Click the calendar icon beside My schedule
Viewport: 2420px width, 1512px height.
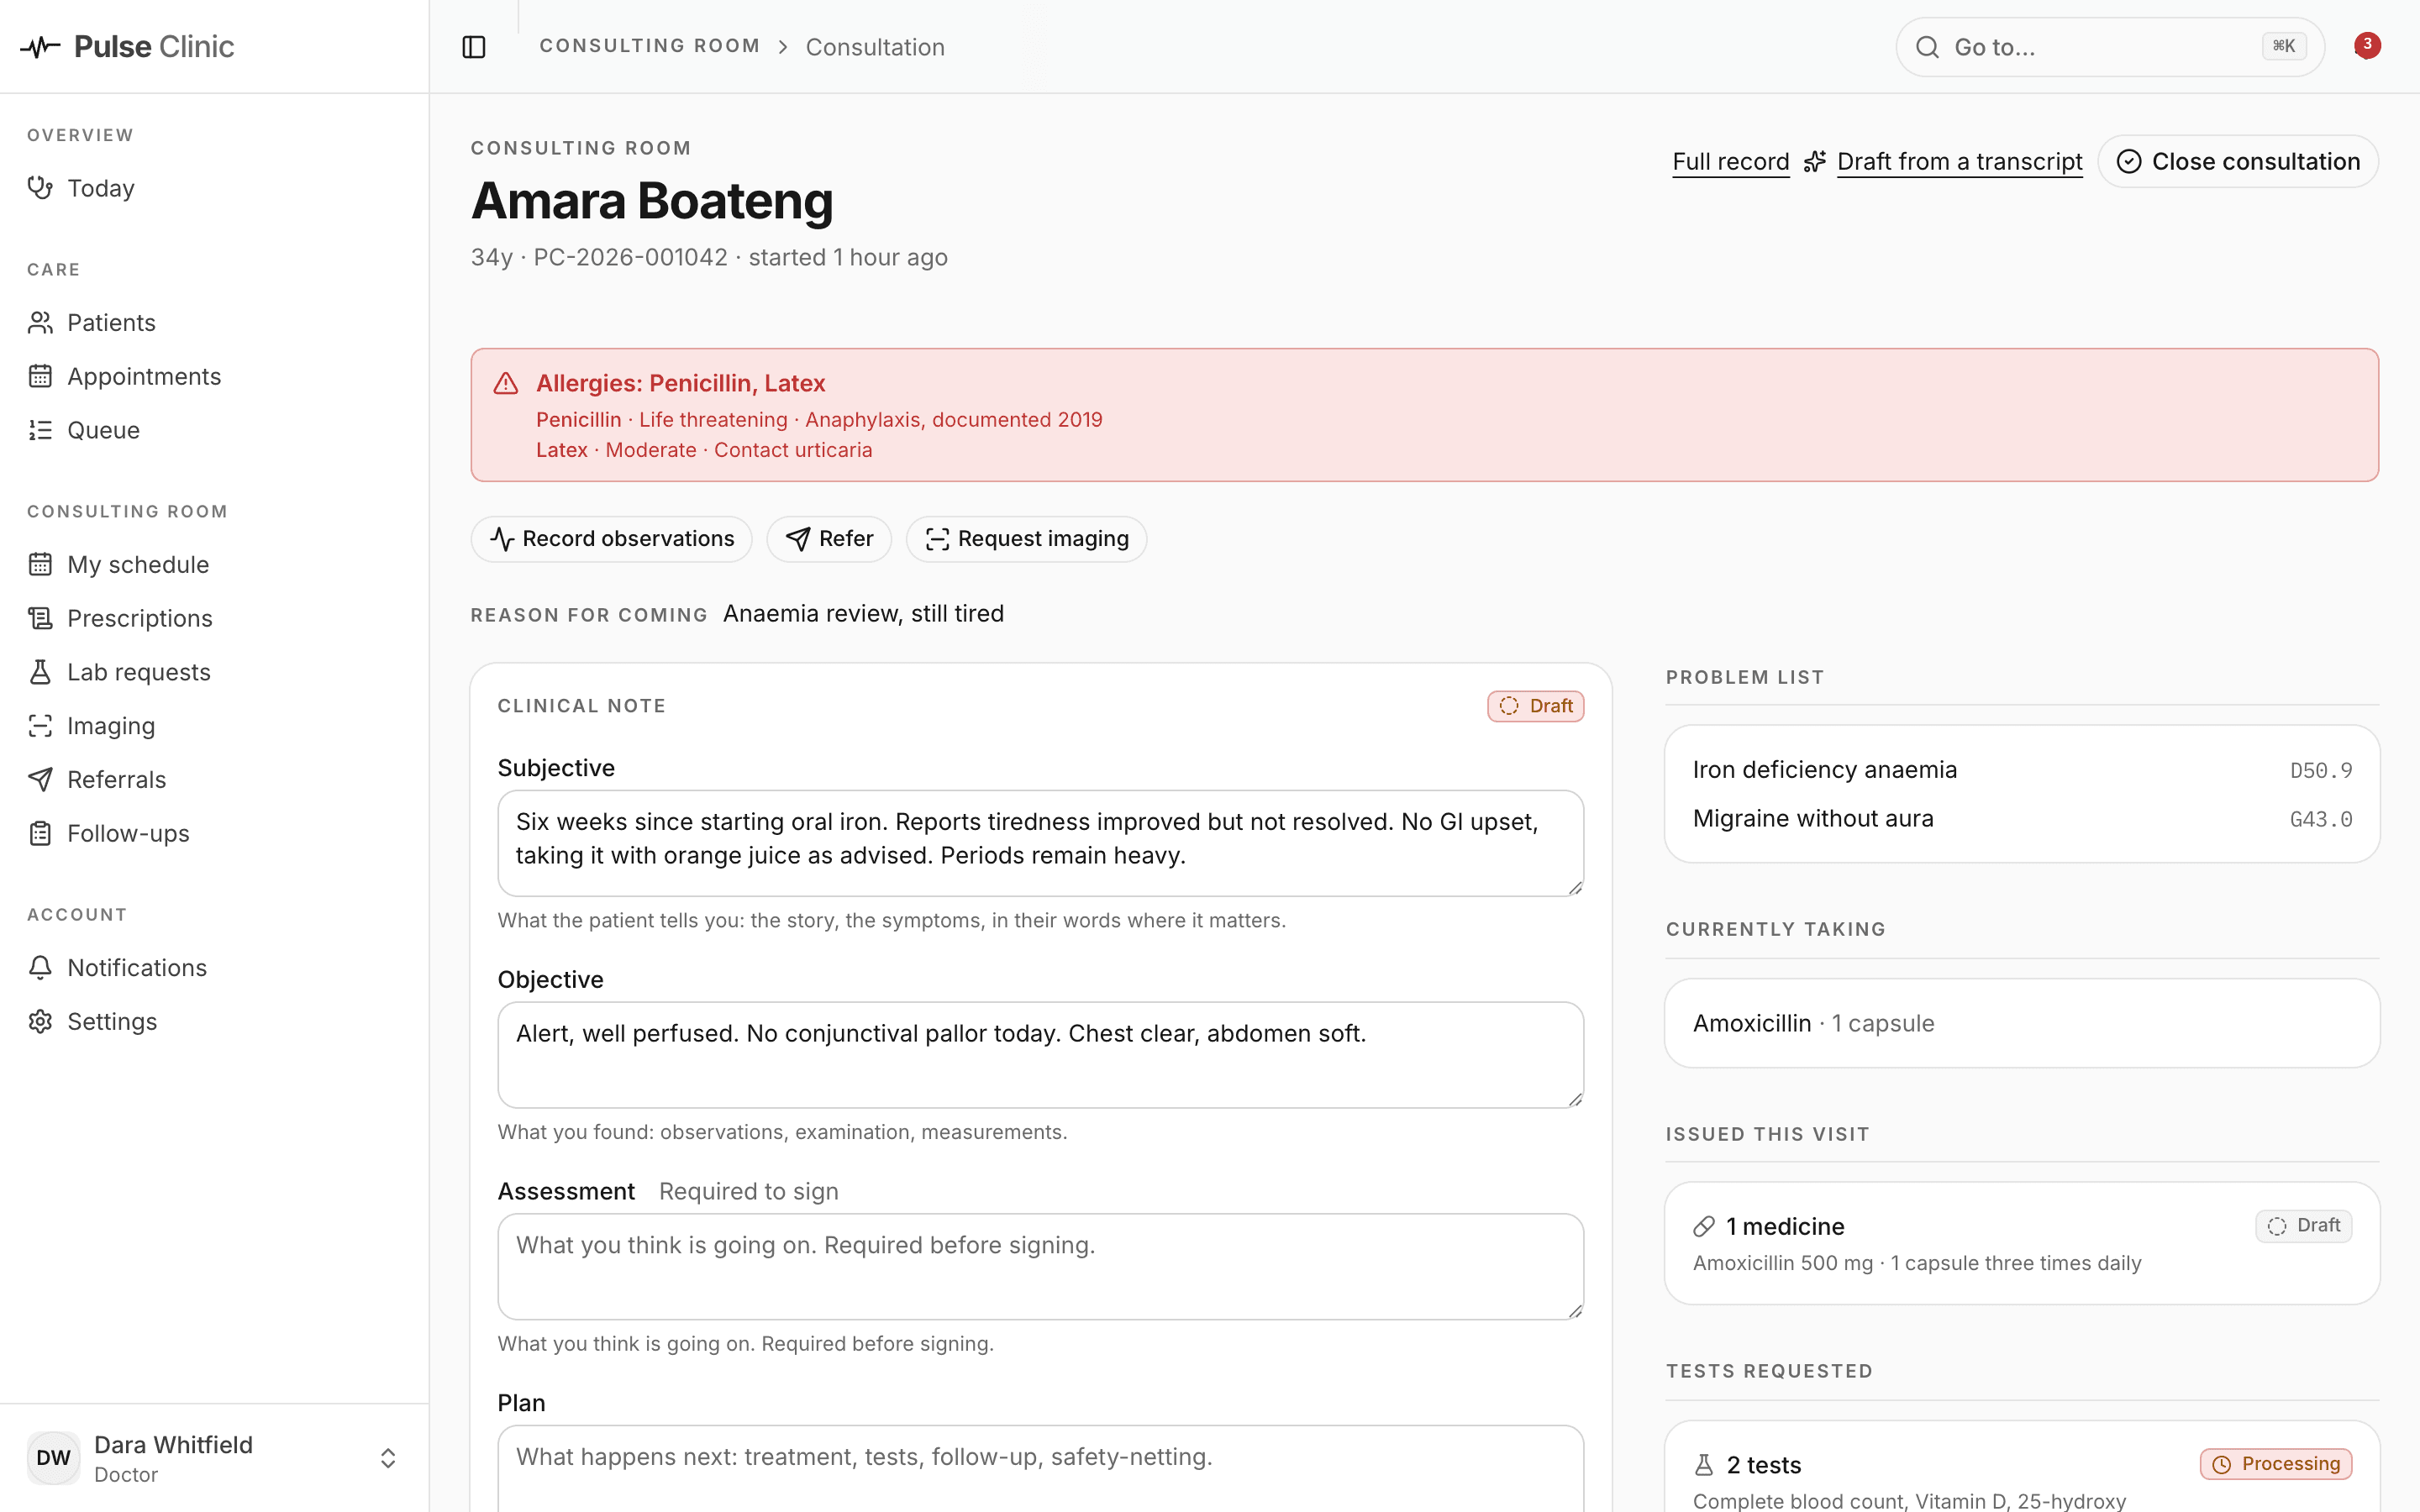tap(40, 564)
